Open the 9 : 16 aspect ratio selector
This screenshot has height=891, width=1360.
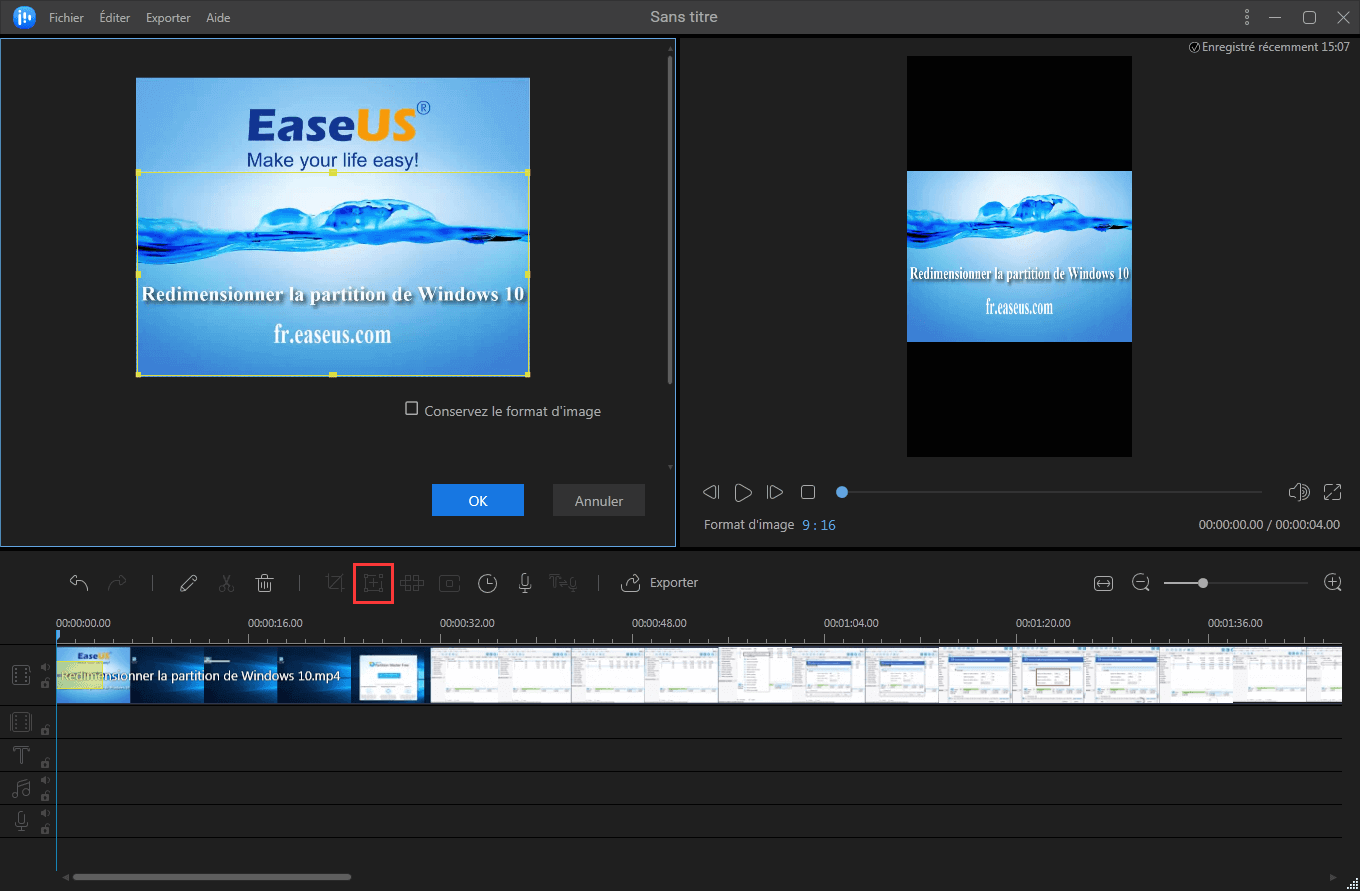pyautogui.click(x=818, y=525)
